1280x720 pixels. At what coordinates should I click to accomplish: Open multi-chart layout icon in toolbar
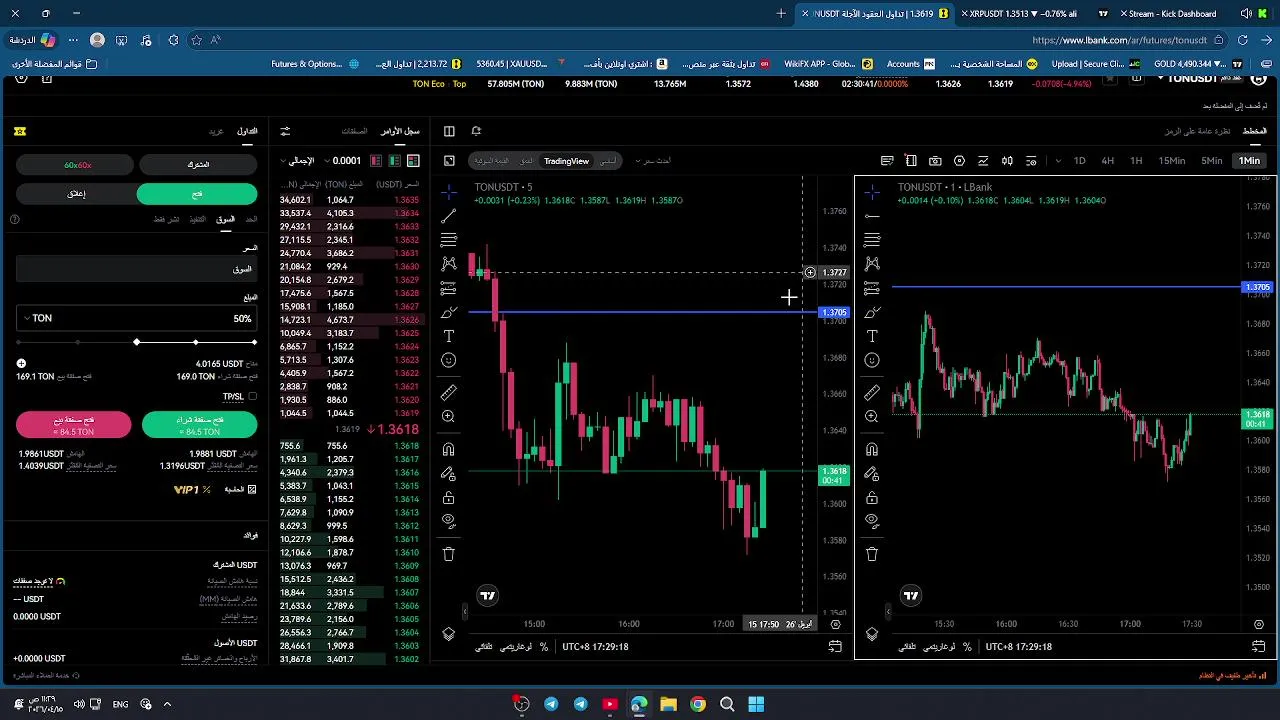[x=911, y=161]
